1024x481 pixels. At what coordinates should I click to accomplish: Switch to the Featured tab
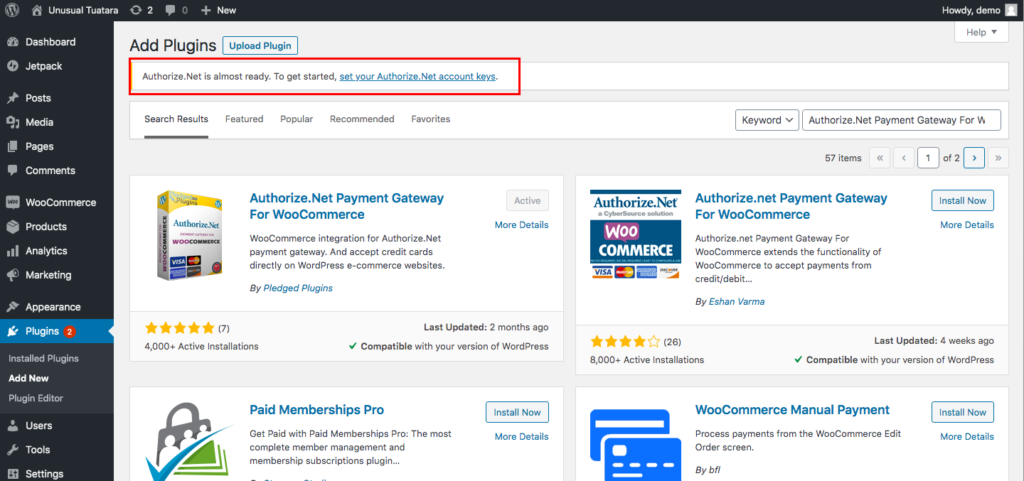244,119
